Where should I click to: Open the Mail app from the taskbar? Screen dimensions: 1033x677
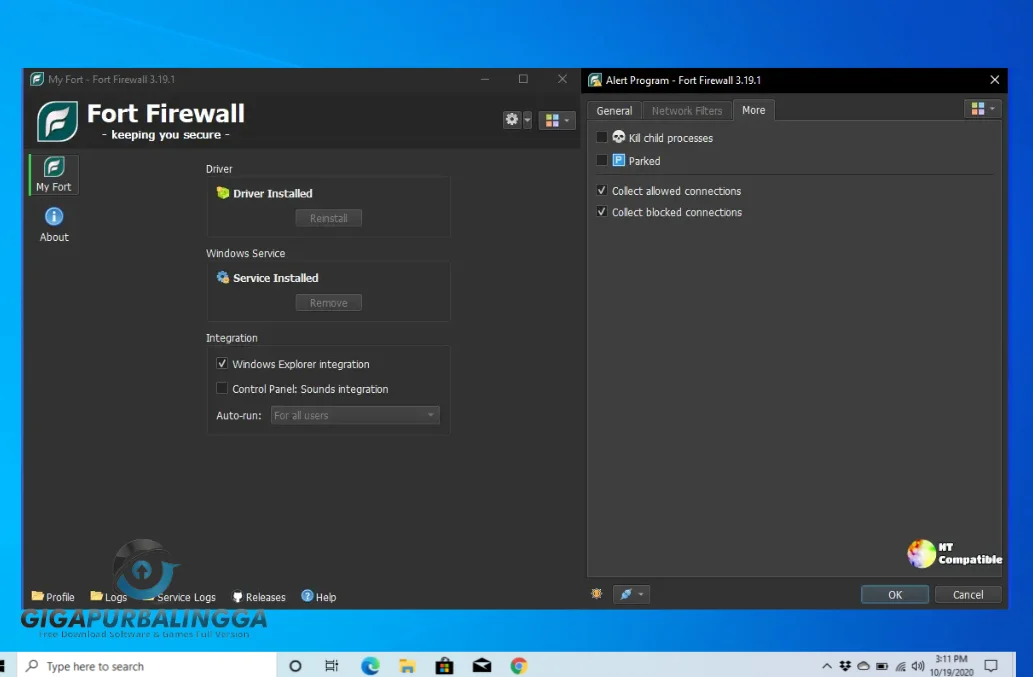(x=482, y=666)
